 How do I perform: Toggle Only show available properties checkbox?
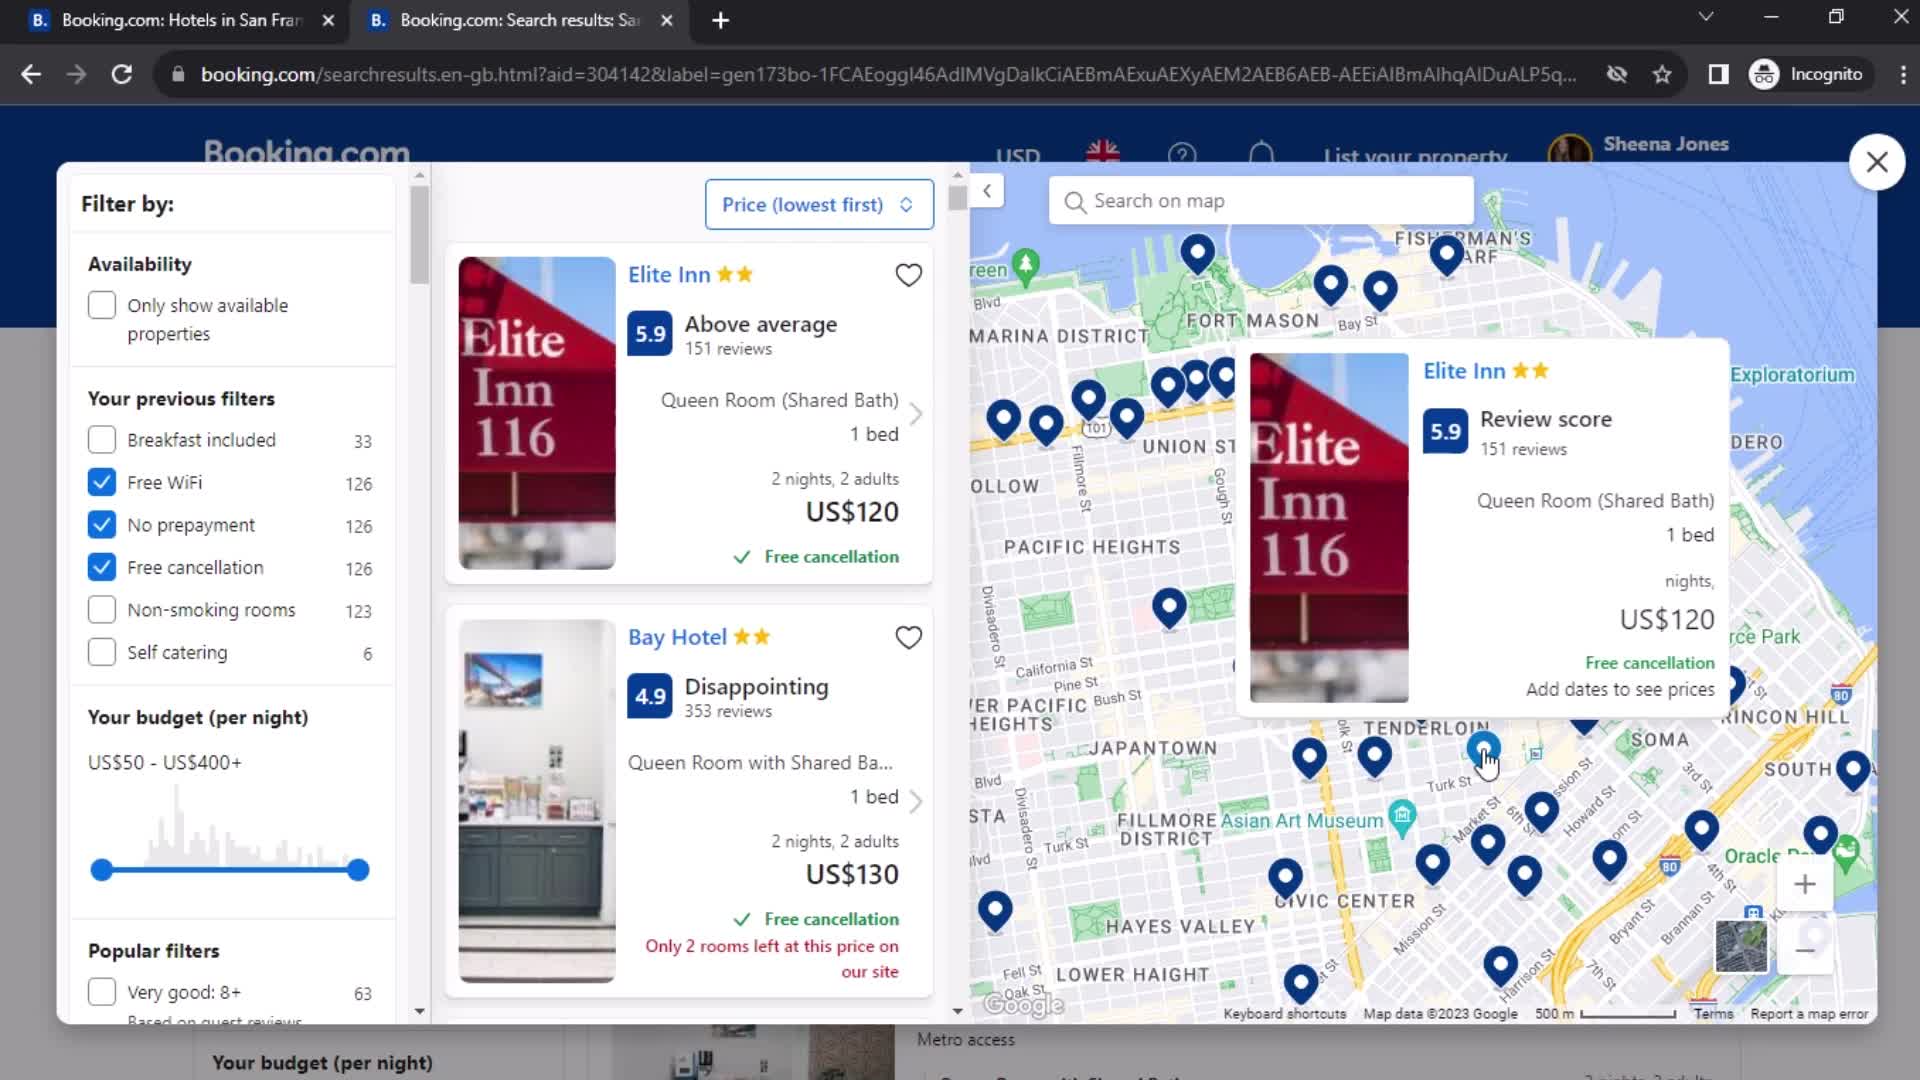[102, 305]
